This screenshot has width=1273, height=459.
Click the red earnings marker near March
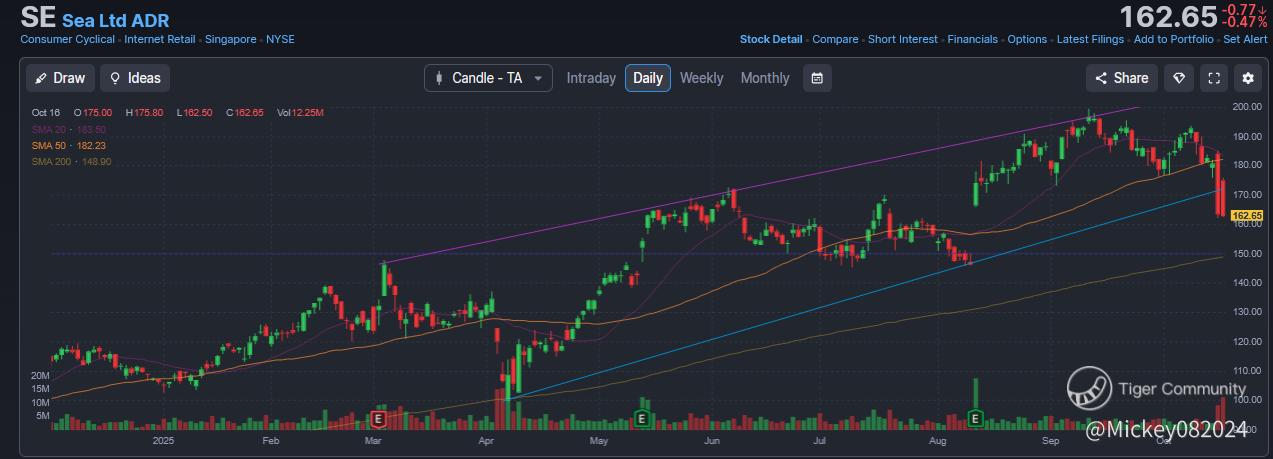pos(379,417)
